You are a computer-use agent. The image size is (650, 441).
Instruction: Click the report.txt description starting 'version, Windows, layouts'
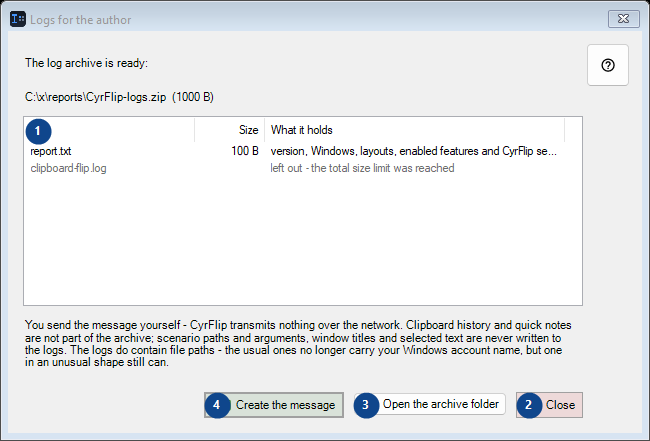tap(413, 151)
